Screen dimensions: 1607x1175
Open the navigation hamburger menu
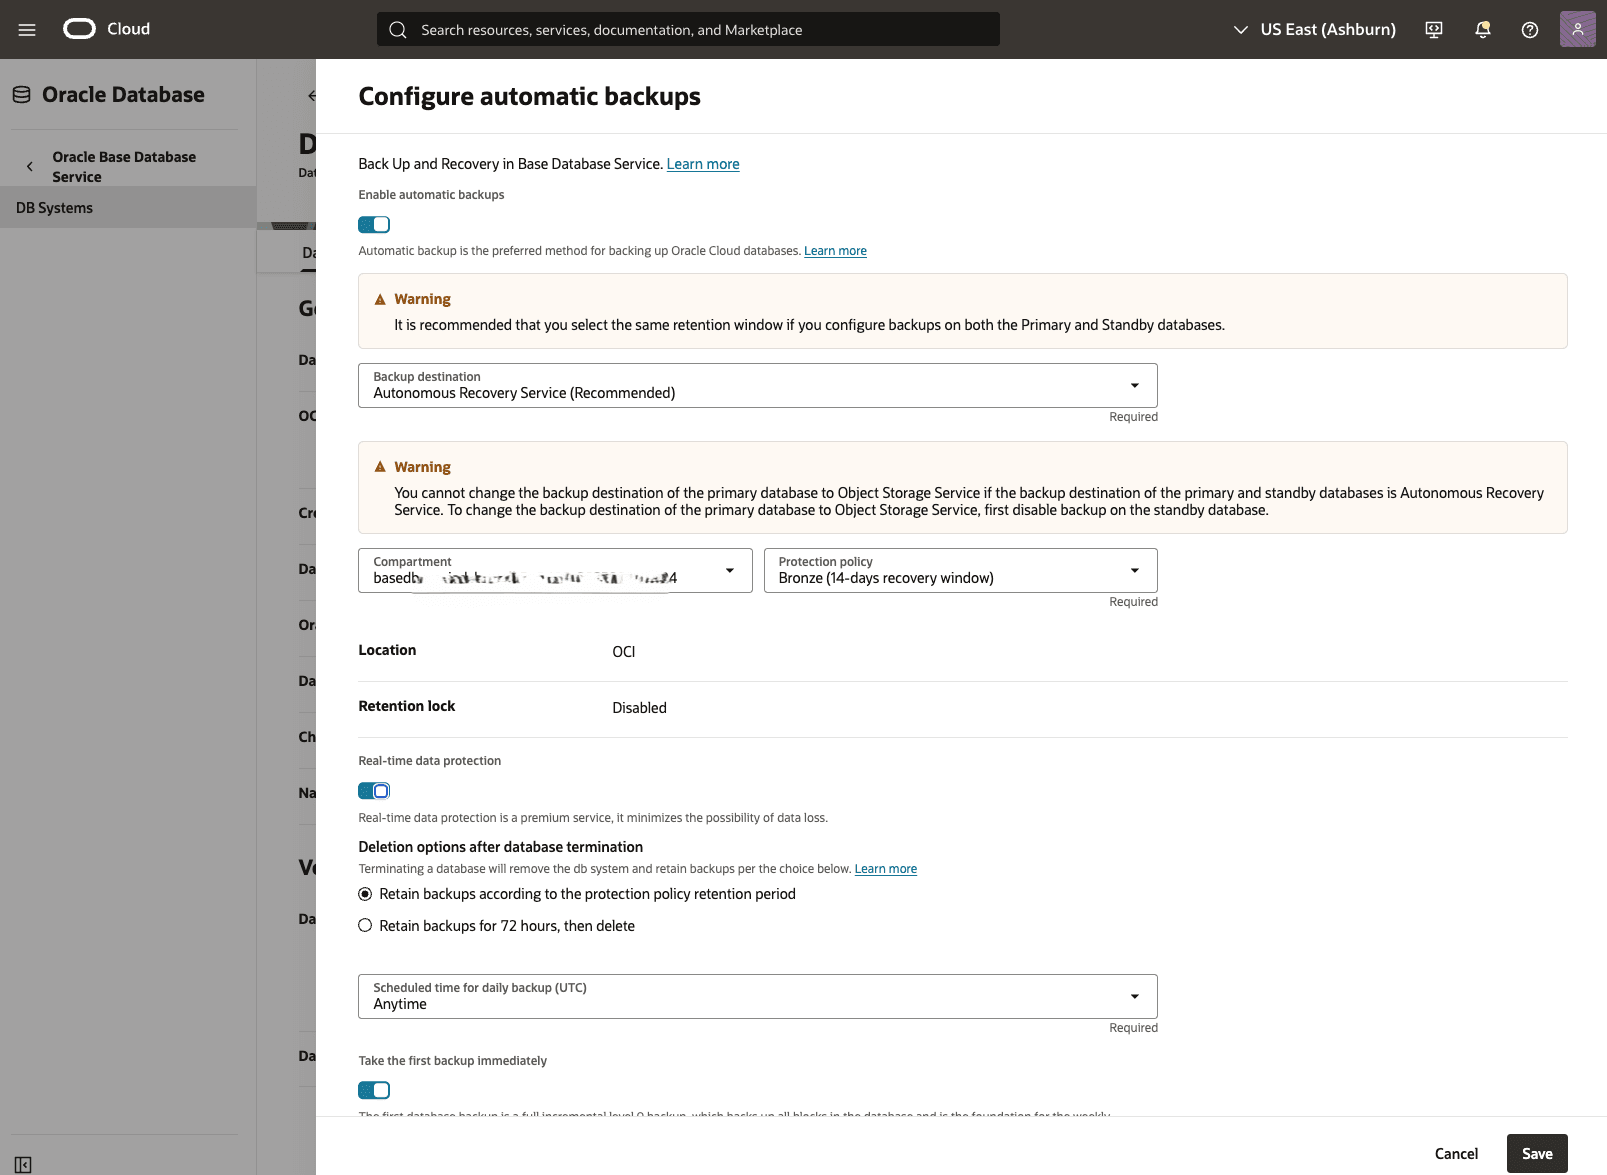(27, 29)
